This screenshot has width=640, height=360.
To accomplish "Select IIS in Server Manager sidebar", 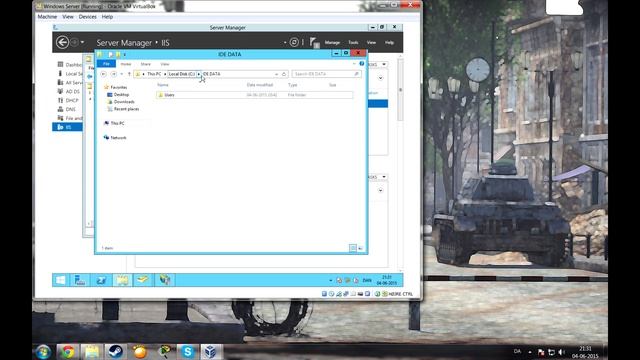I will click(x=67, y=127).
